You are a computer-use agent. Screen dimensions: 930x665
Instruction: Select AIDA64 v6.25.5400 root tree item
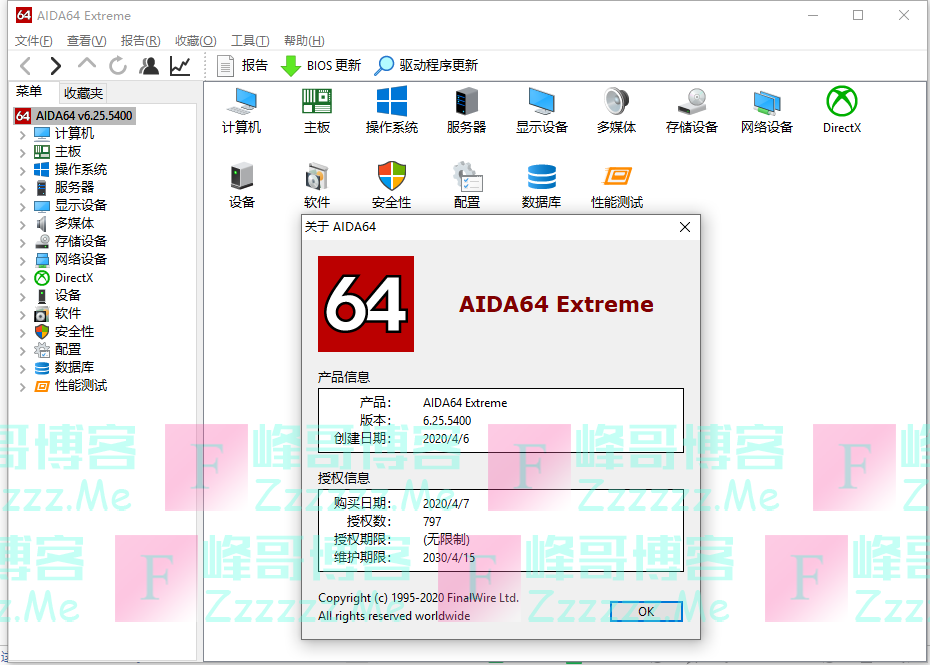84,116
